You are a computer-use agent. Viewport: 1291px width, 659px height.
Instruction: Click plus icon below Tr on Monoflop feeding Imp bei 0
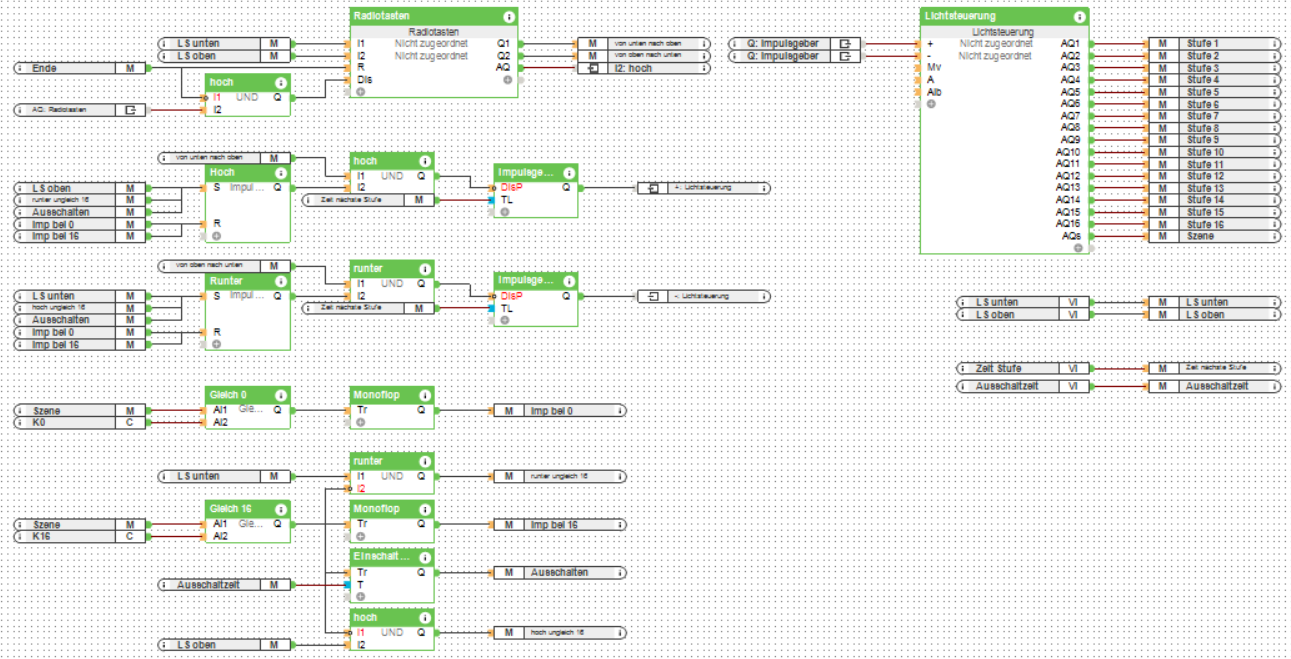(x=361, y=422)
